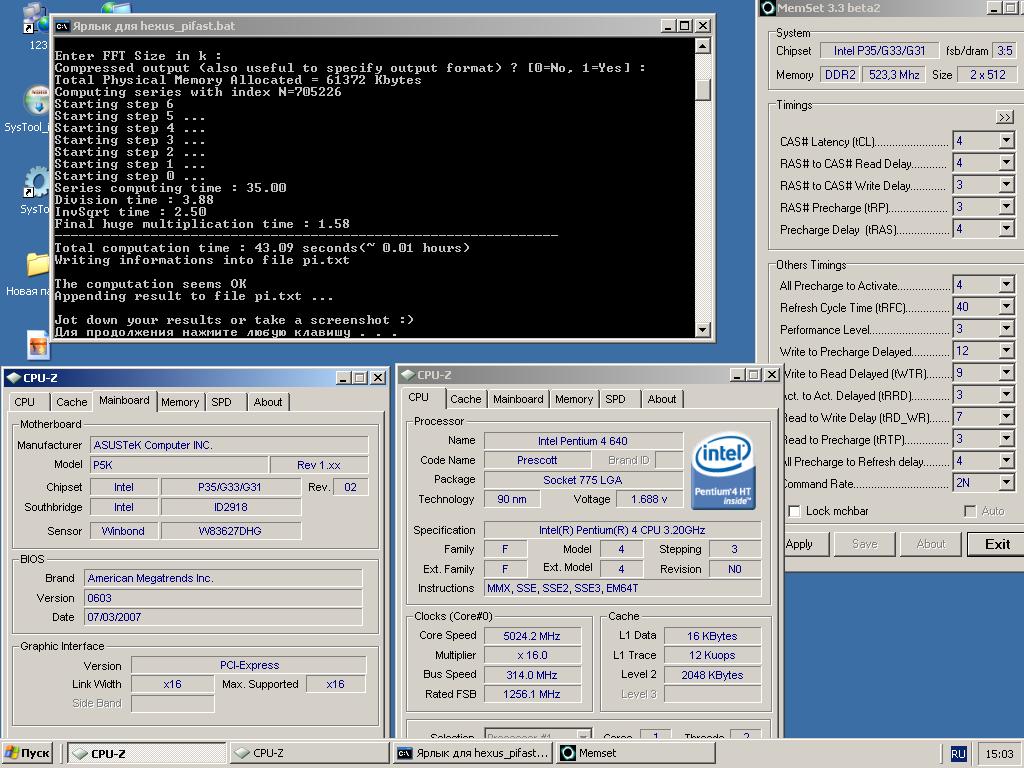Expand the Write to Precharge Delayed dropdown
Viewport: 1024px width, 768px height.
click(1006, 351)
